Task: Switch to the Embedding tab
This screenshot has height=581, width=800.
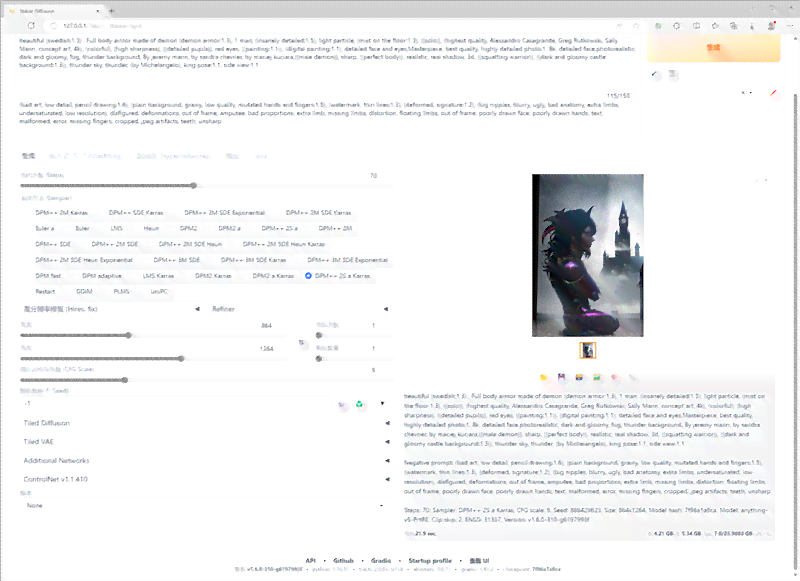Action: pos(85,156)
